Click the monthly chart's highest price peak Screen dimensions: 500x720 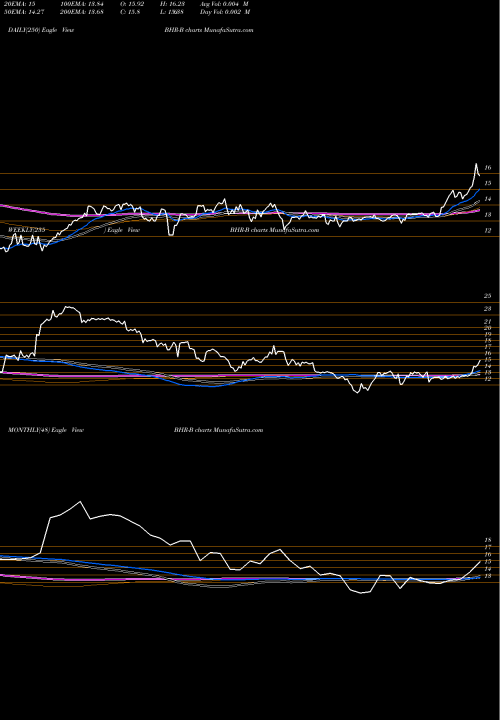click(x=81, y=501)
